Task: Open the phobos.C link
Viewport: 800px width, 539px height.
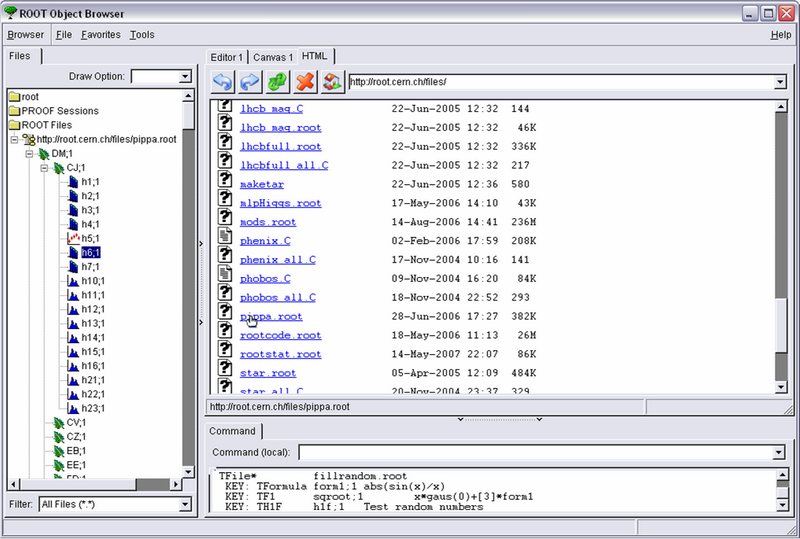Action: (x=265, y=279)
